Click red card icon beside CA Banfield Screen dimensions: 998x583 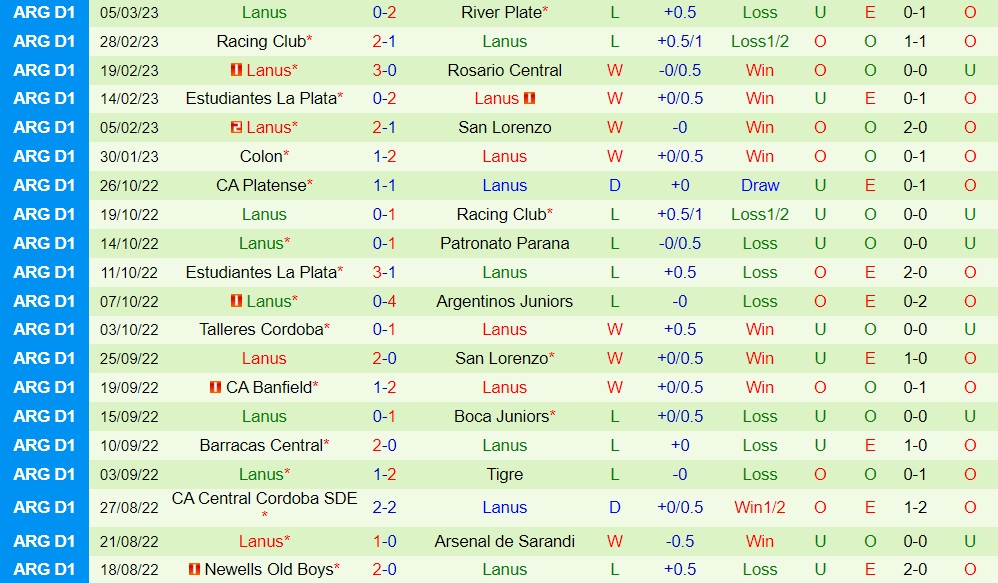pos(215,387)
